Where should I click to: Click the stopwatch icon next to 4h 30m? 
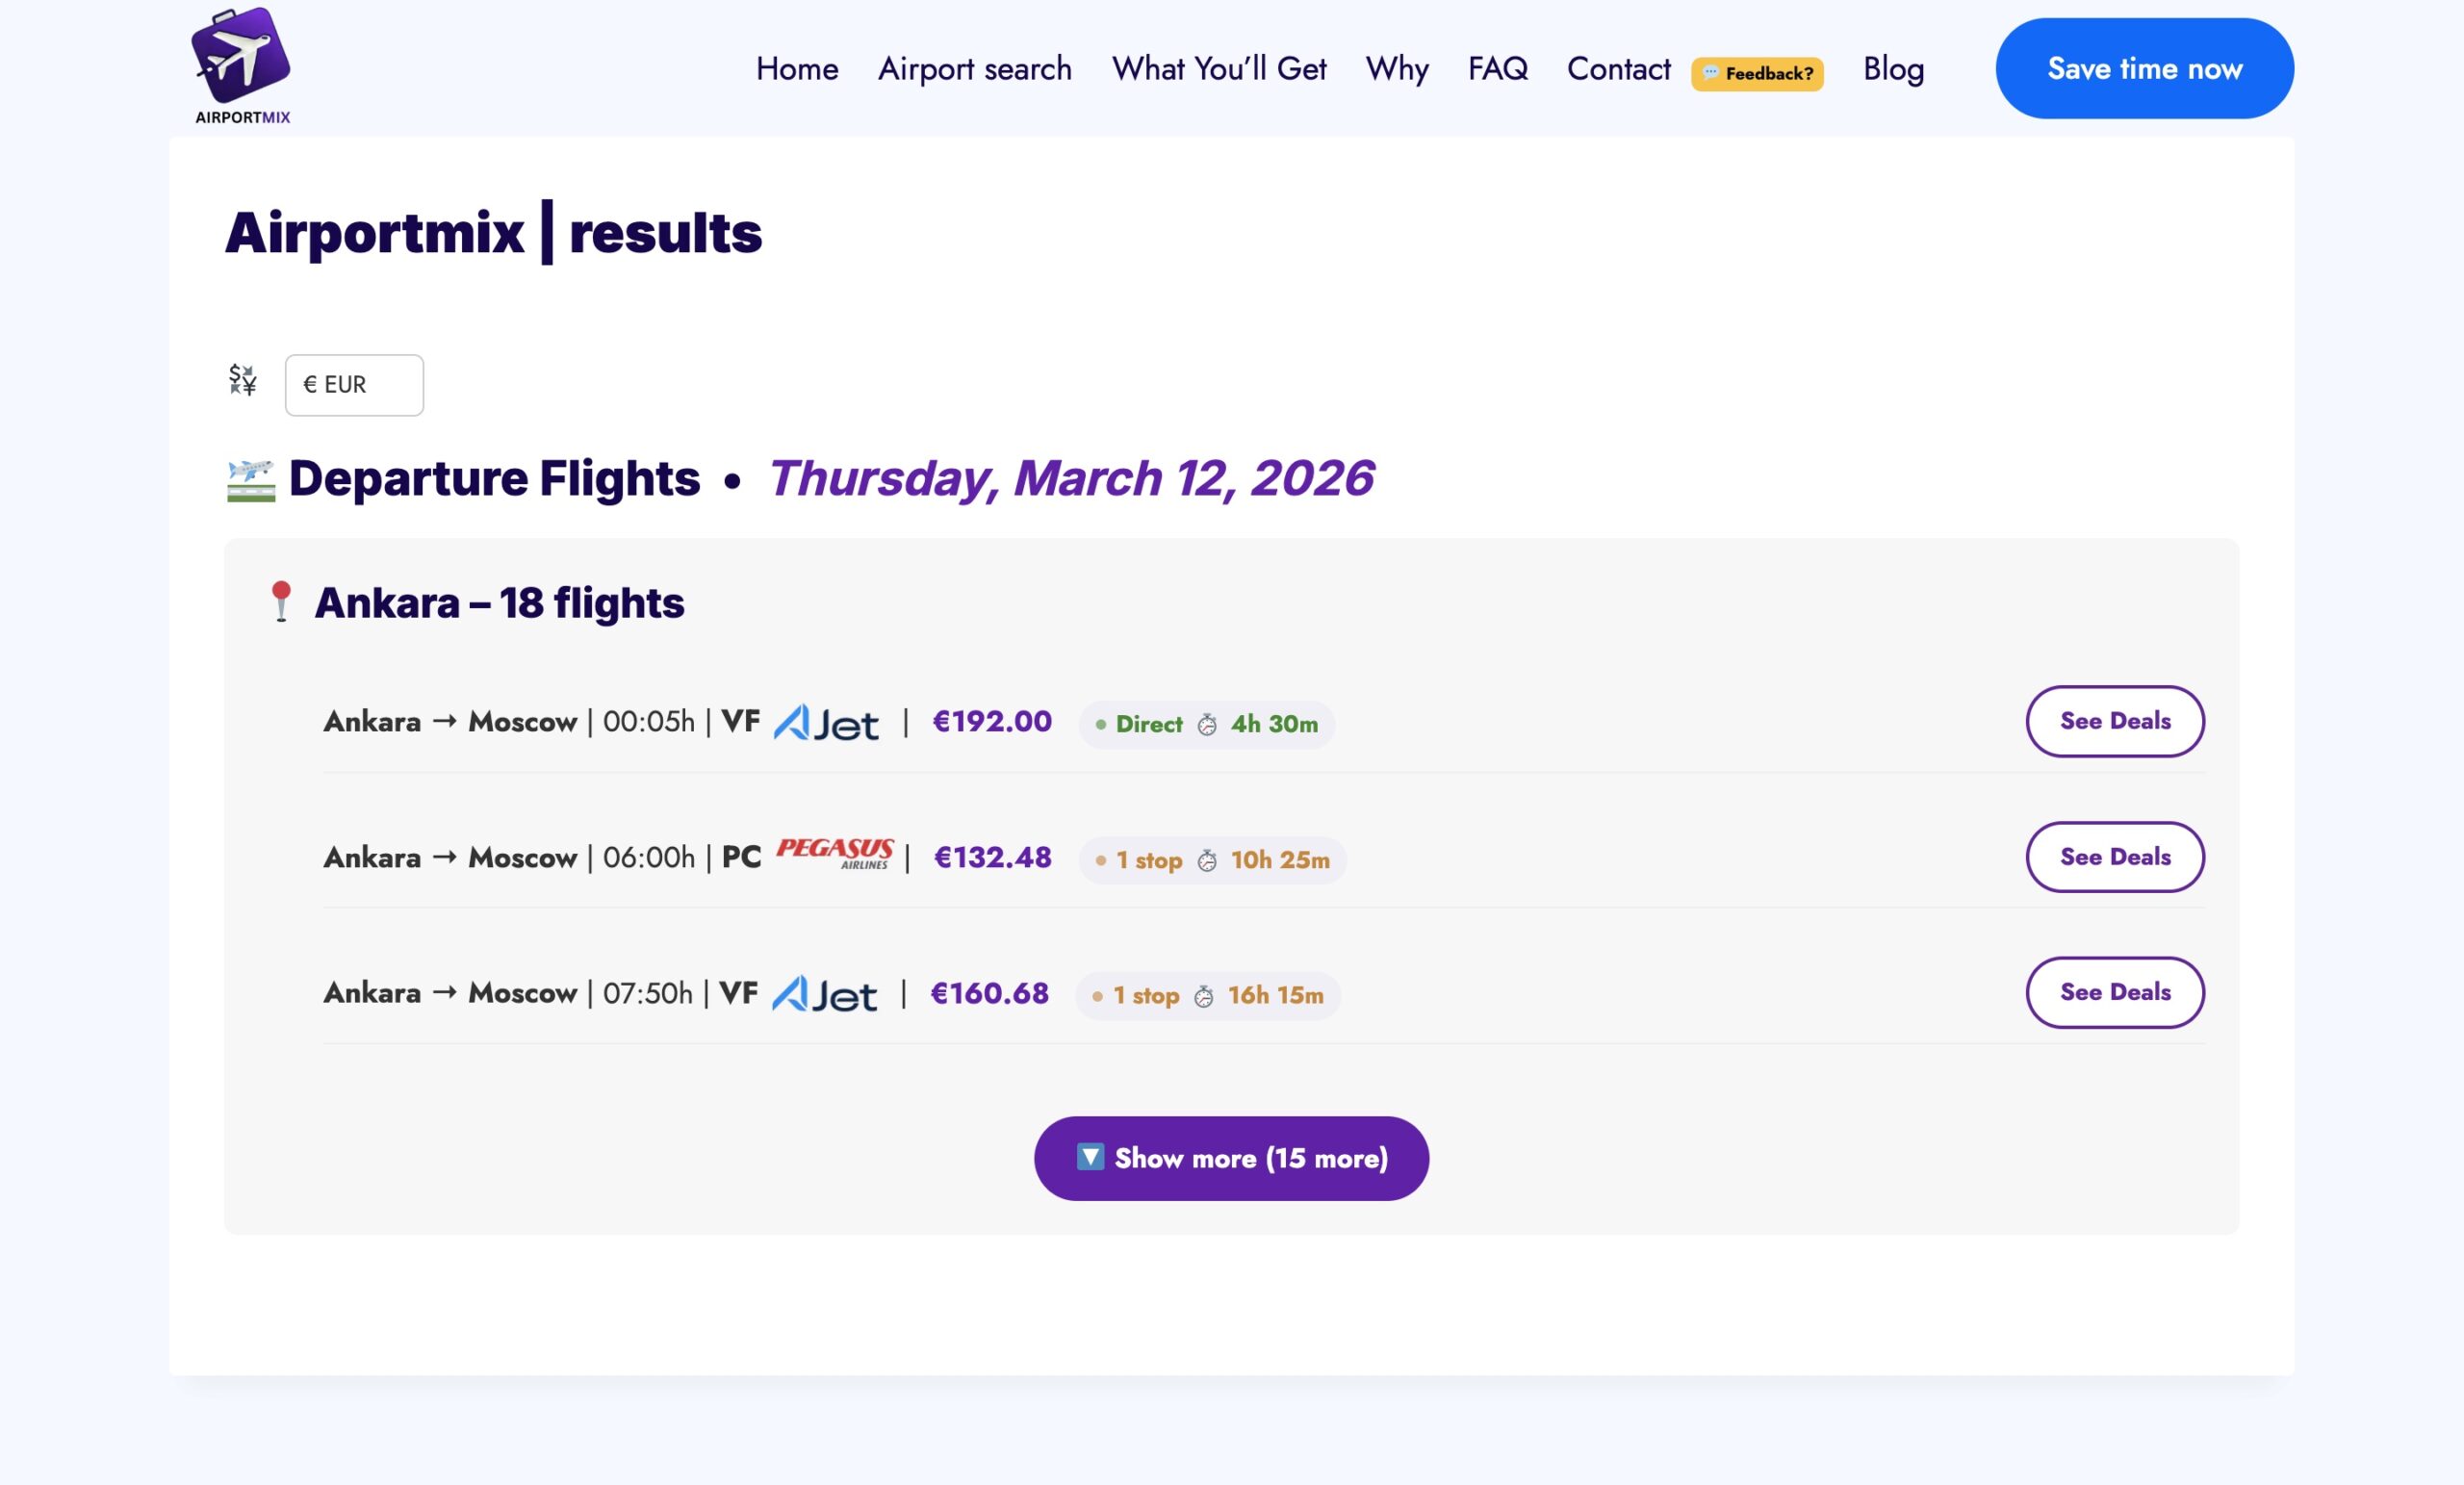pyautogui.click(x=1210, y=723)
